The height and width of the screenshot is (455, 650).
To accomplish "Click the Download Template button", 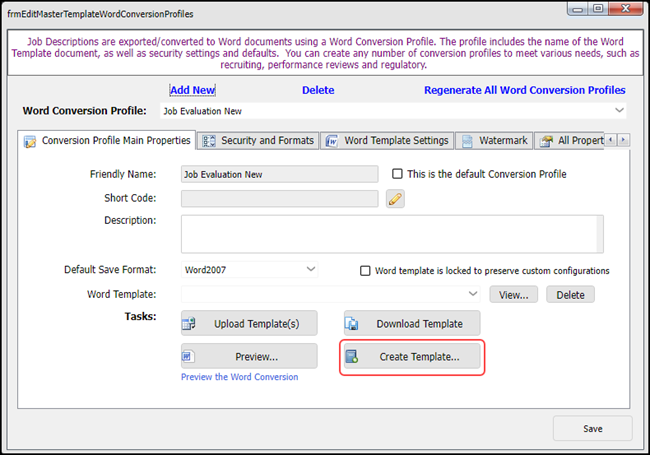I will point(412,323).
